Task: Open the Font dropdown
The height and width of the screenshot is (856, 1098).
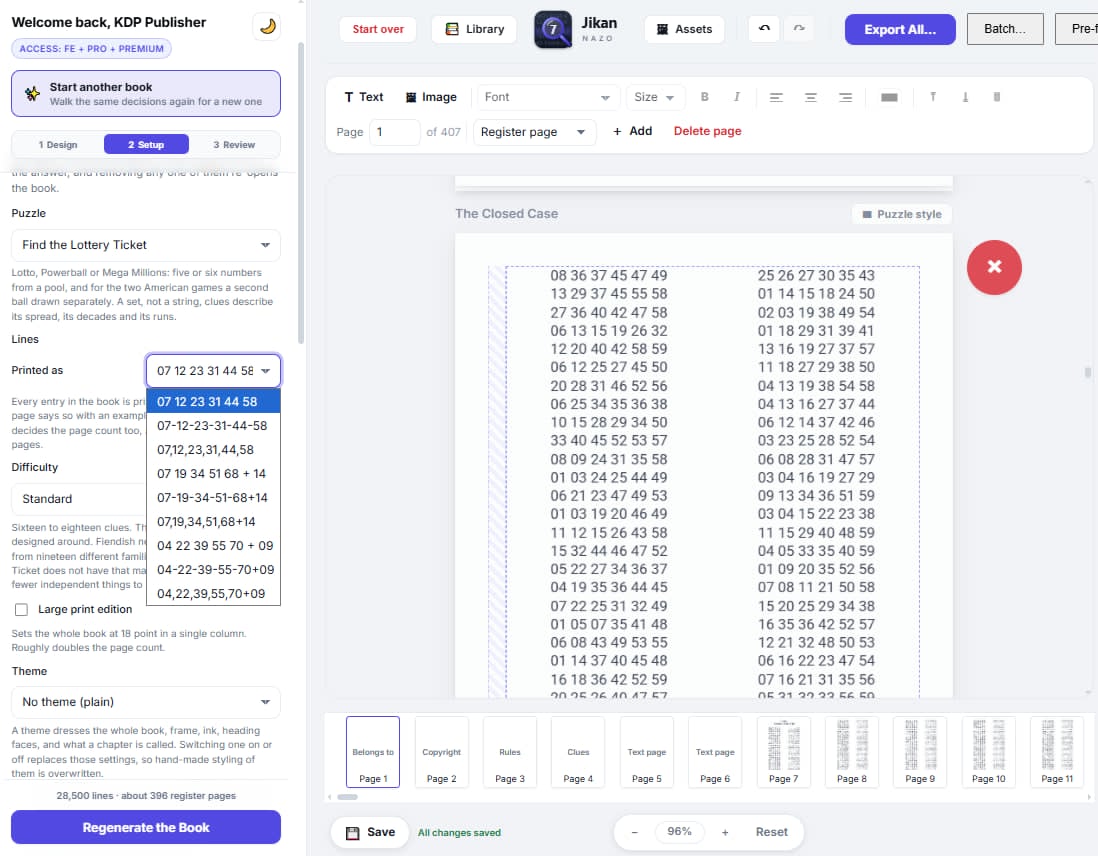Action: (x=548, y=97)
